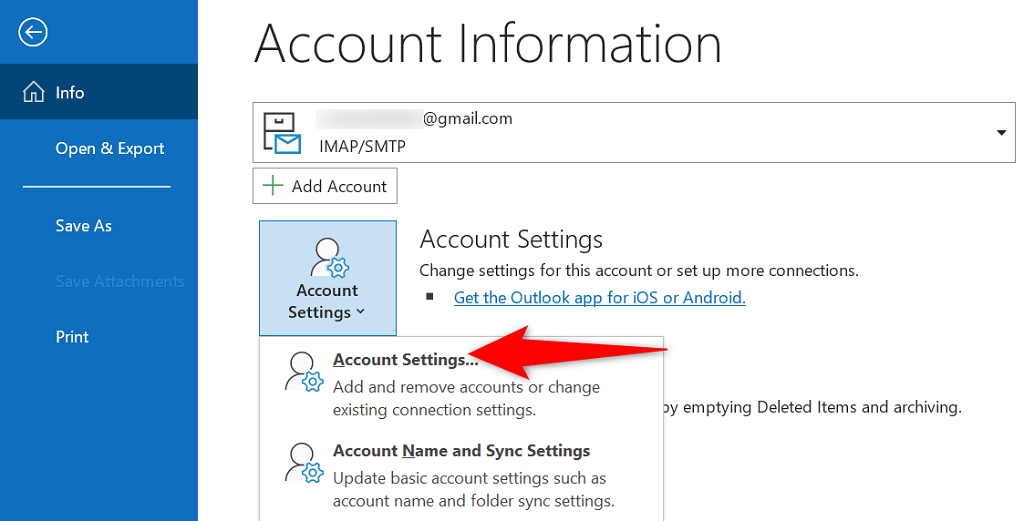Image resolution: width=1024 pixels, height=521 pixels.
Task: Click the green plus icon on Add Account
Action: 273,186
